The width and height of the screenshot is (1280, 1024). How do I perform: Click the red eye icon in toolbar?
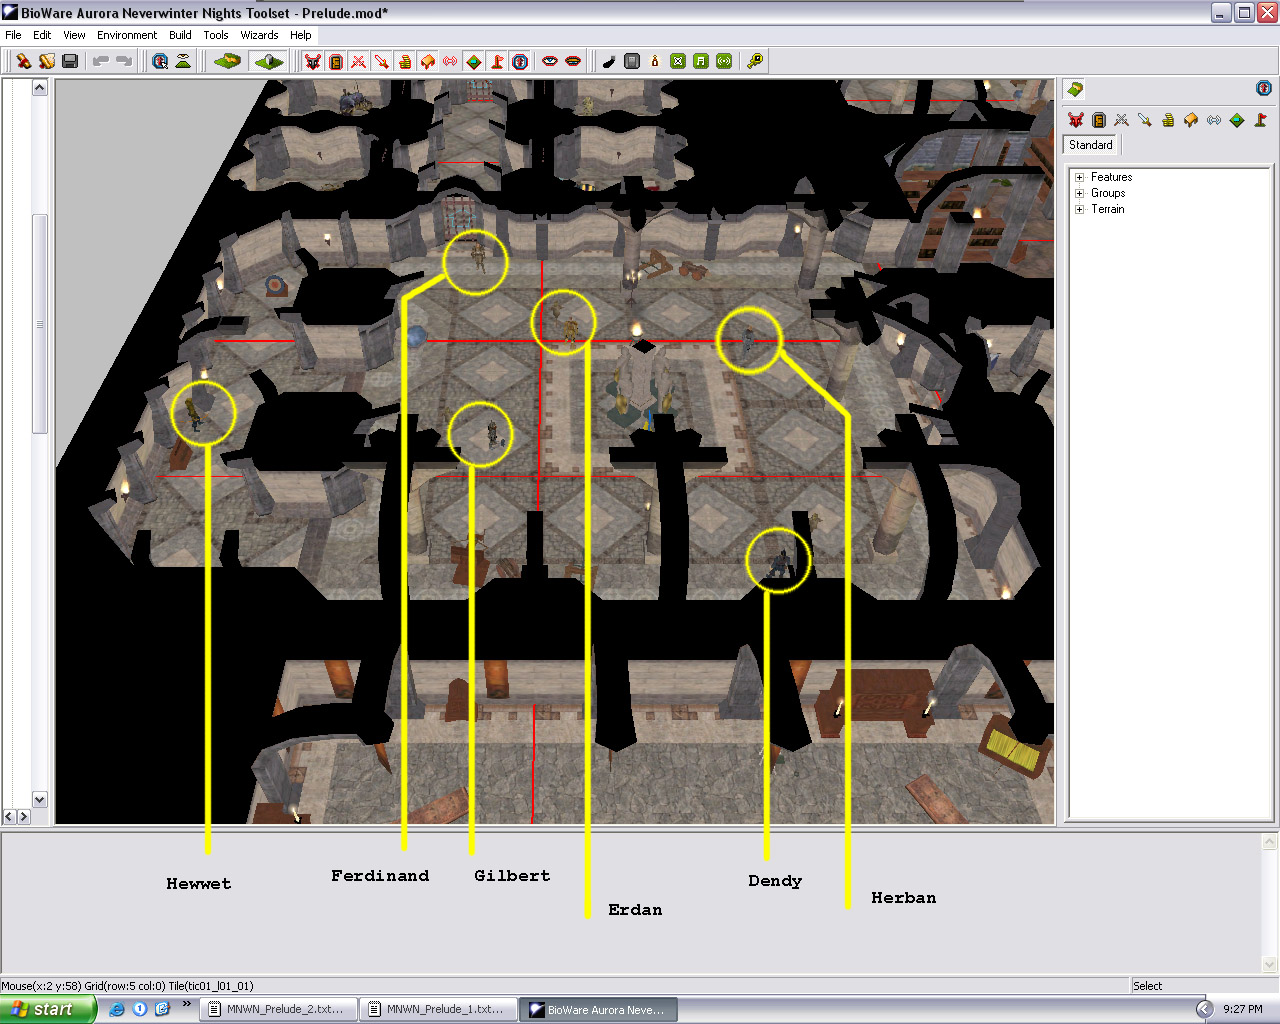(x=550, y=61)
